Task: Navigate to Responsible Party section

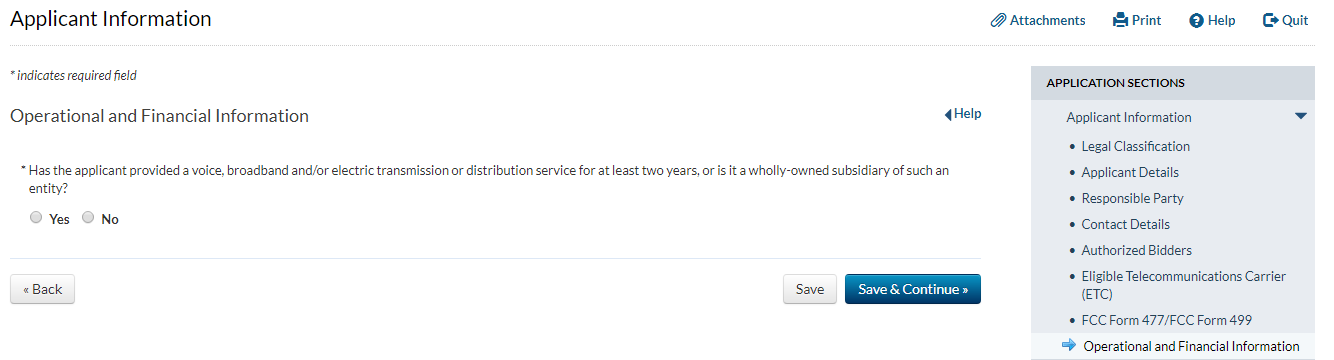Action: pyautogui.click(x=1132, y=198)
